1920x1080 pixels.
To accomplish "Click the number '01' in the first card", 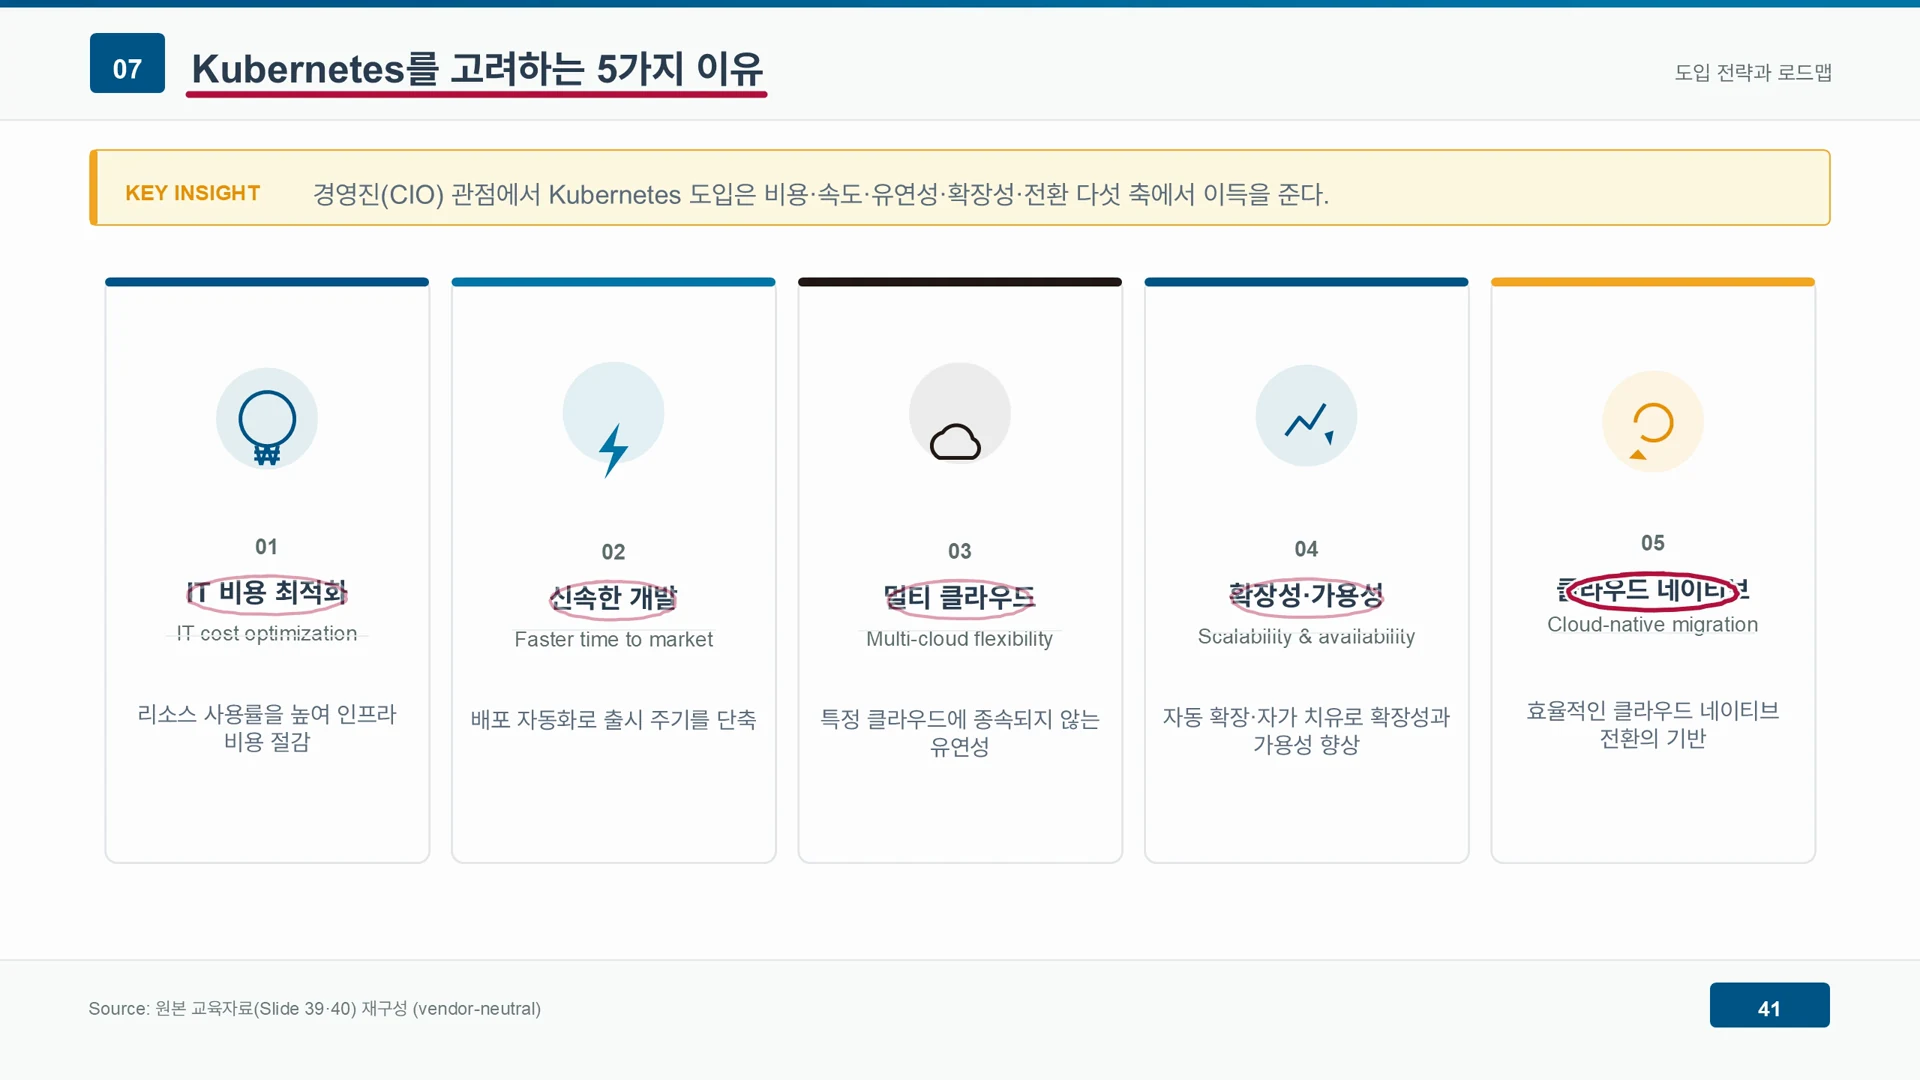I will pos(266,547).
